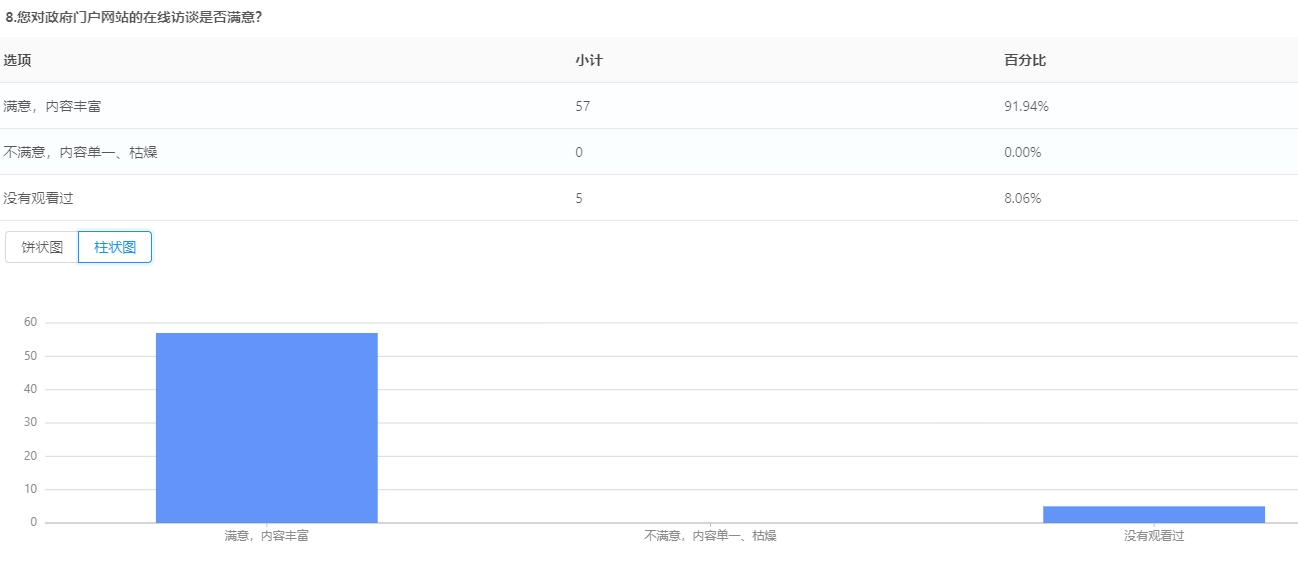This screenshot has width=1298, height=567.
Task: Click the subtotal value 5 in the table
Action: tap(579, 198)
